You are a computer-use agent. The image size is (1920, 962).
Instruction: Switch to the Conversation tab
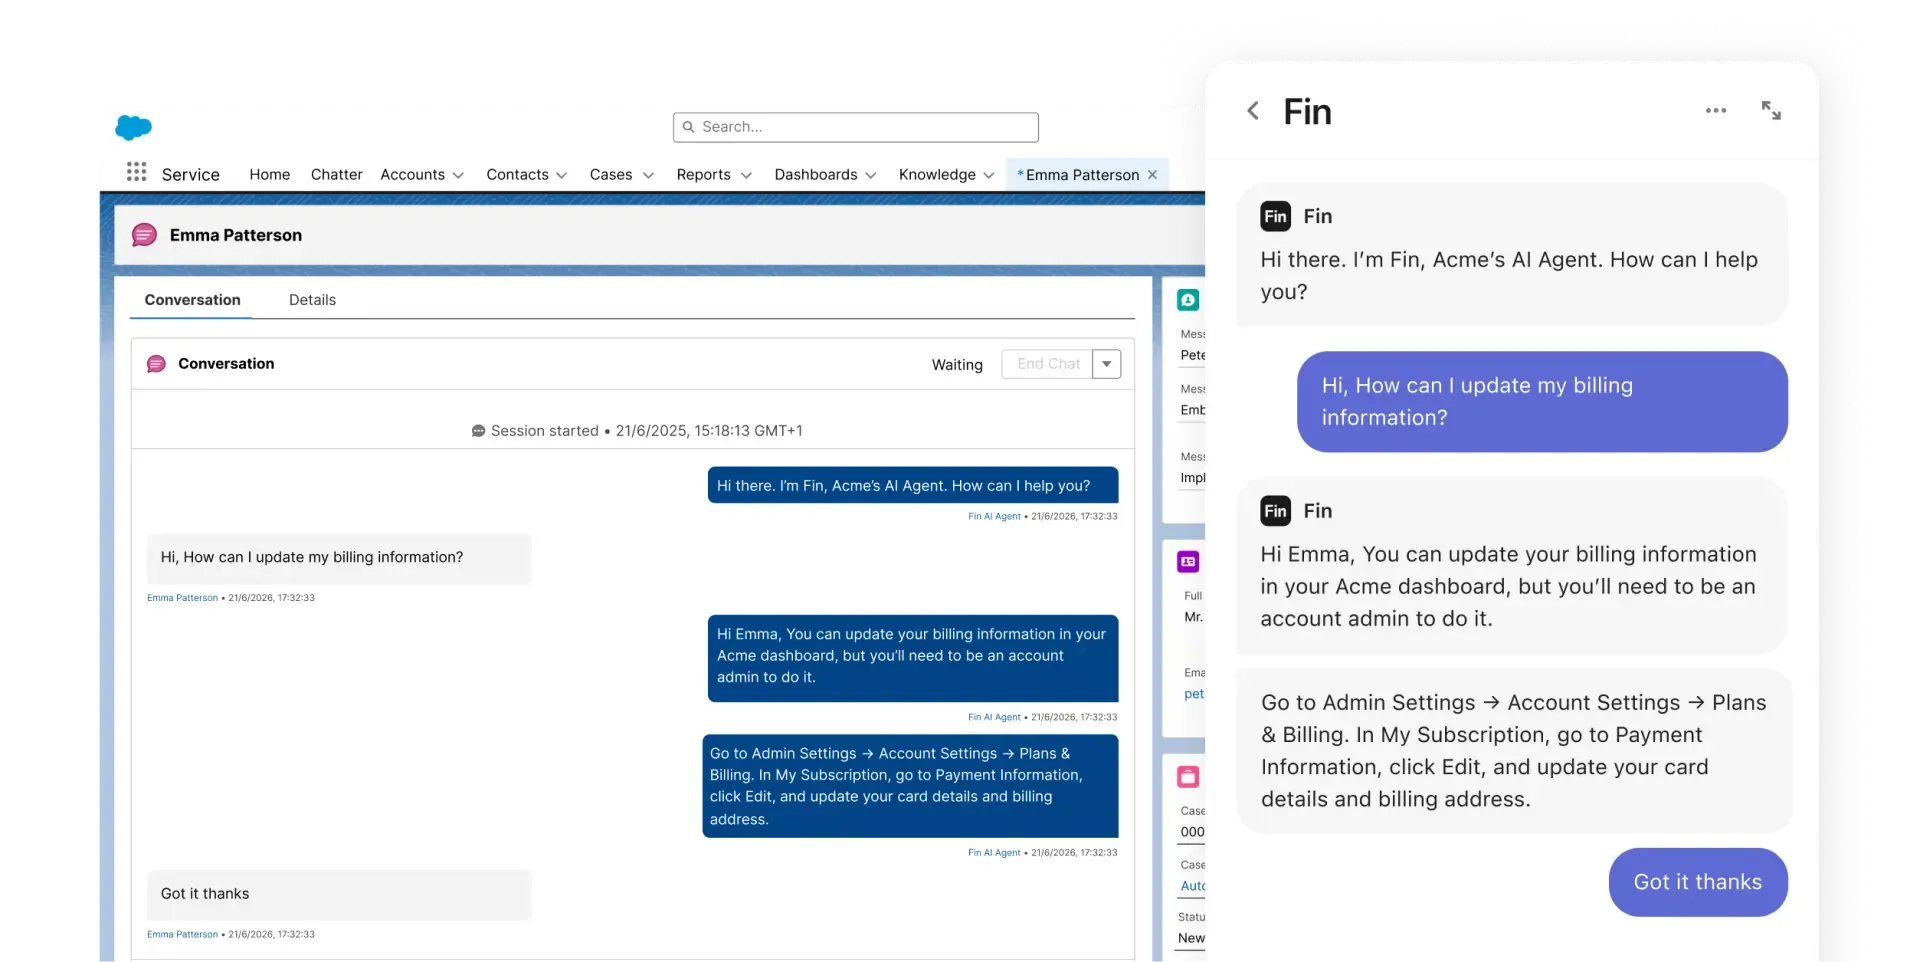(193, 300)
